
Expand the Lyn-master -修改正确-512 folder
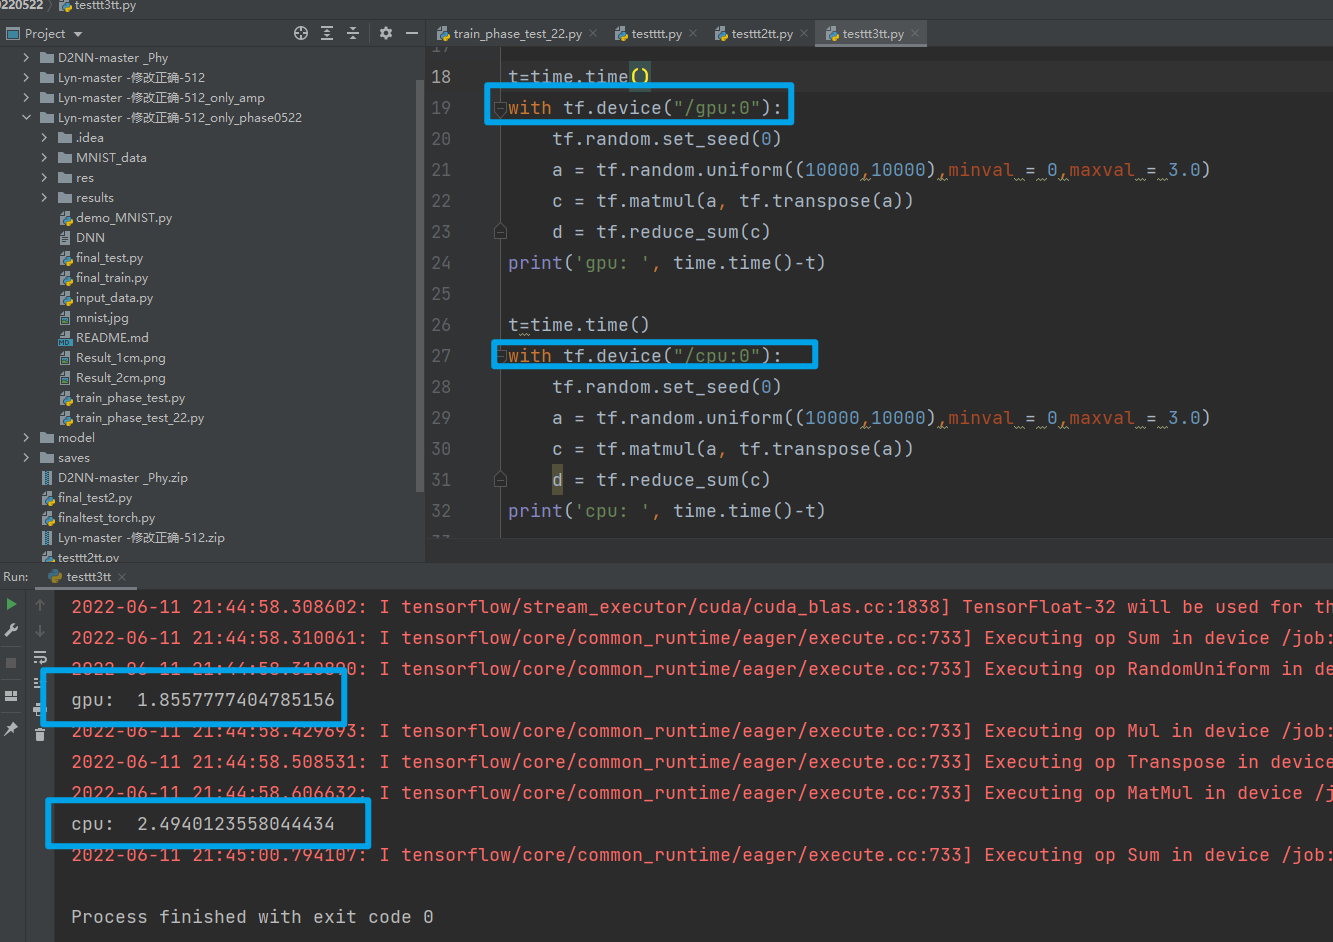(26, 78)
